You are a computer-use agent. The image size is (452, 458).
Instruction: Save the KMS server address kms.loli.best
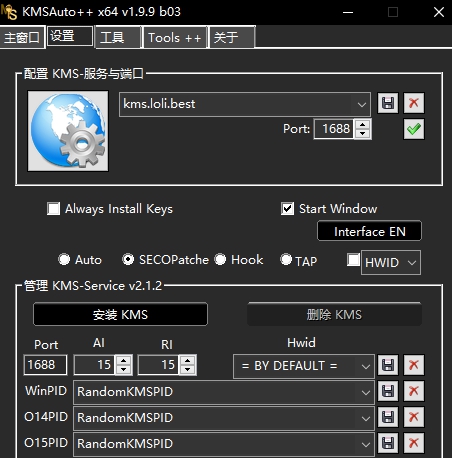pos(388,103)
